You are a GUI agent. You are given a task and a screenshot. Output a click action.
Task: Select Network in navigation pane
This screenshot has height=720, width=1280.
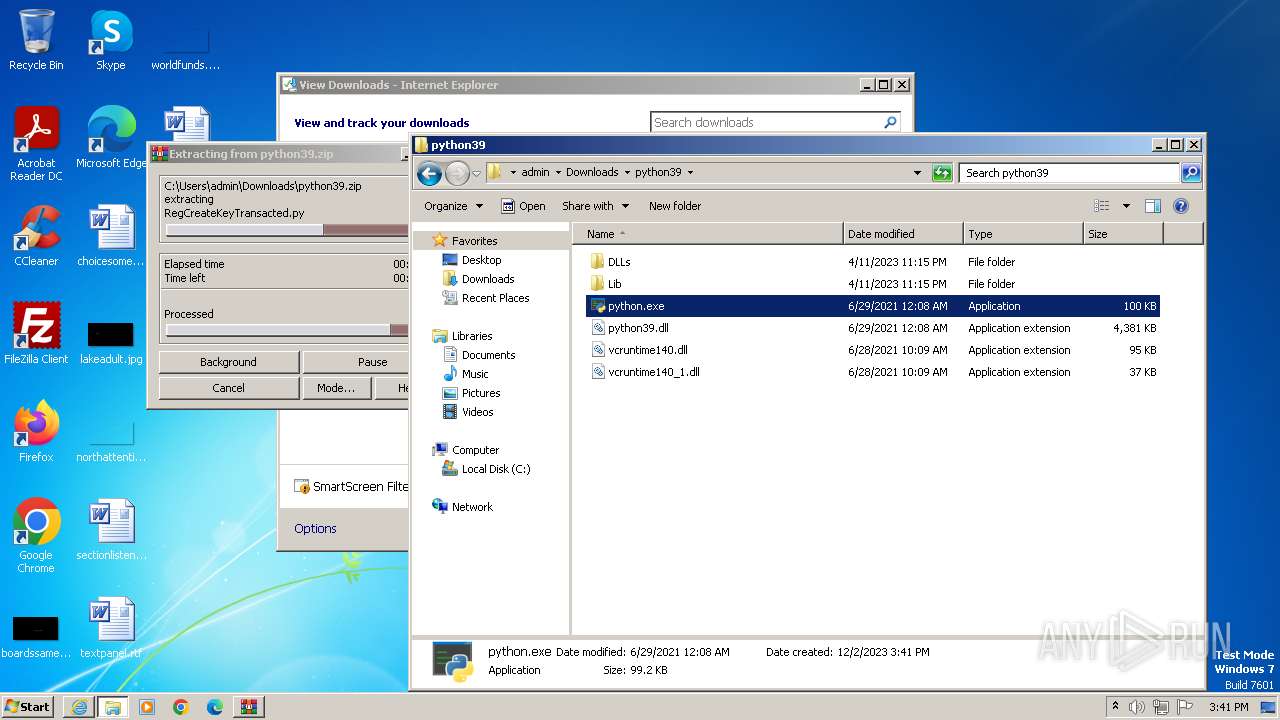tap(472, 507)
